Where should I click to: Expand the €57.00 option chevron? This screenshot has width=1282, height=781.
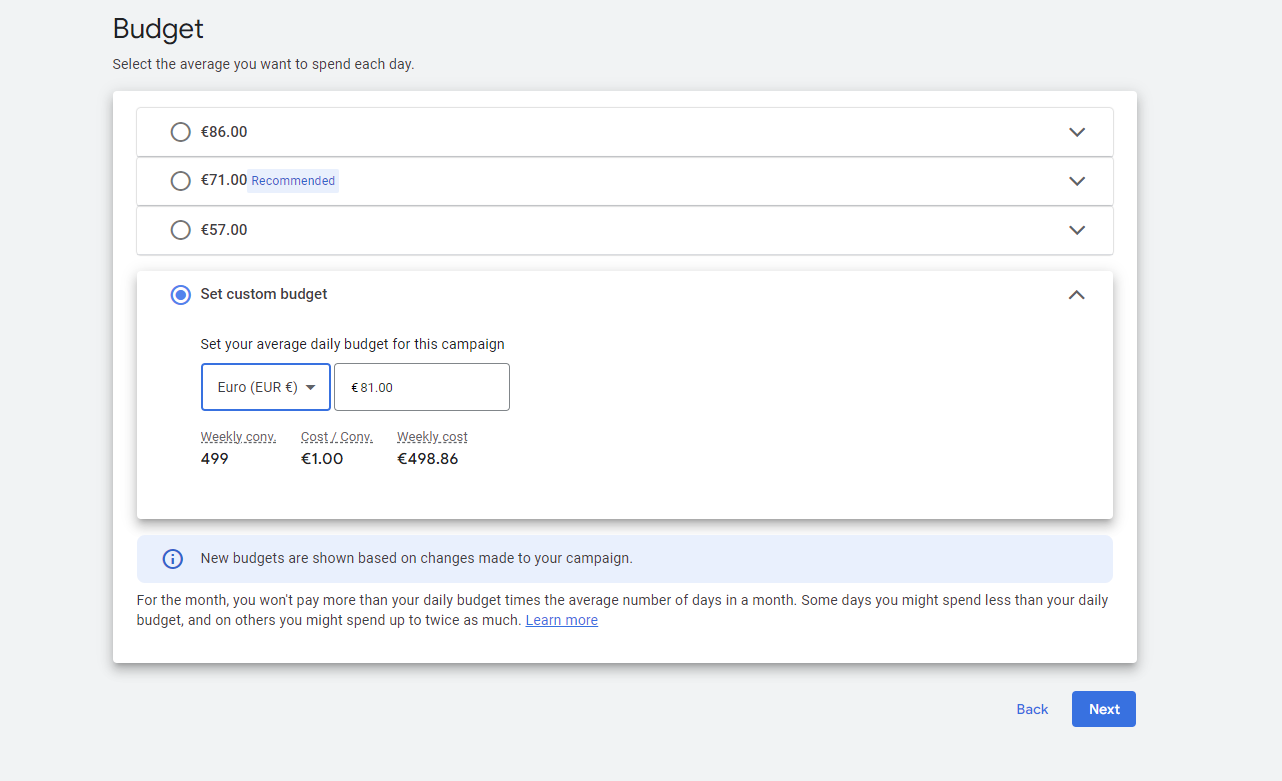1077,230
